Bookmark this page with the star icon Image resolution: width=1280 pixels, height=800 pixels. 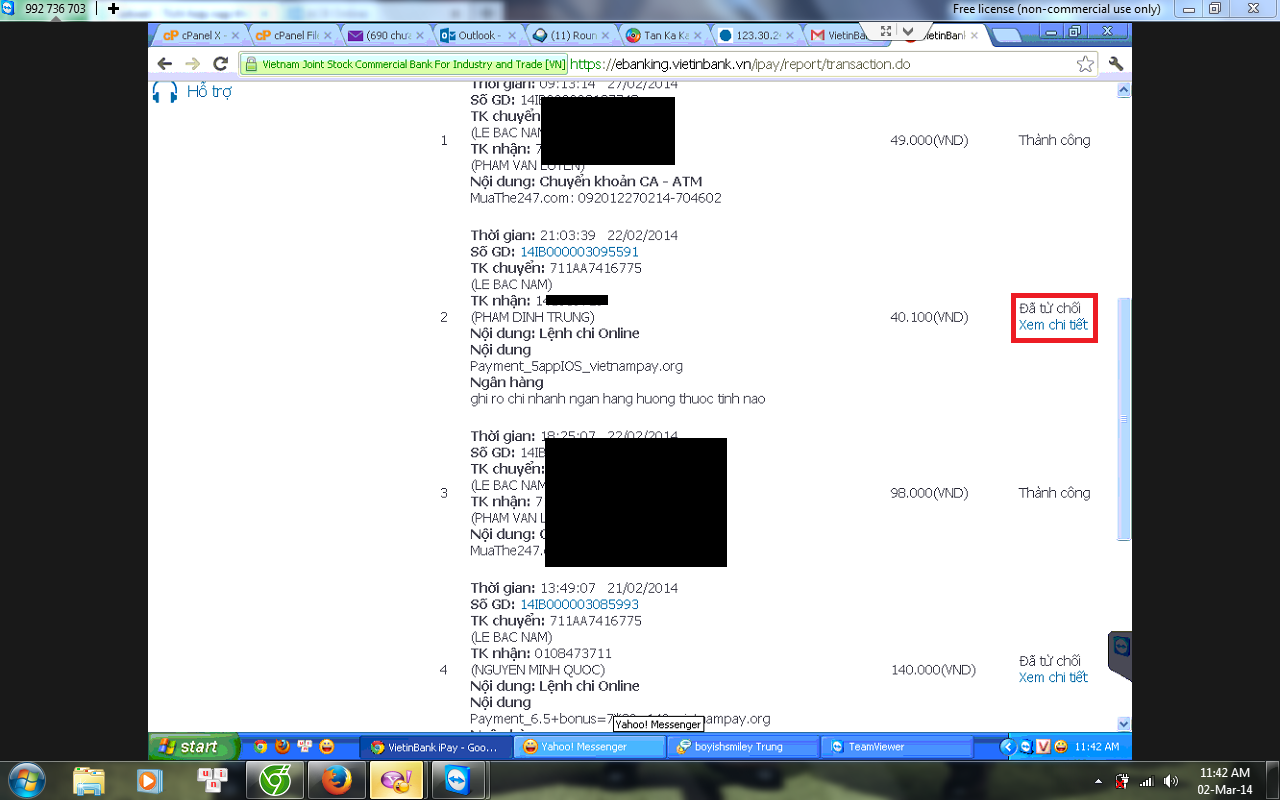point(1085,64)
